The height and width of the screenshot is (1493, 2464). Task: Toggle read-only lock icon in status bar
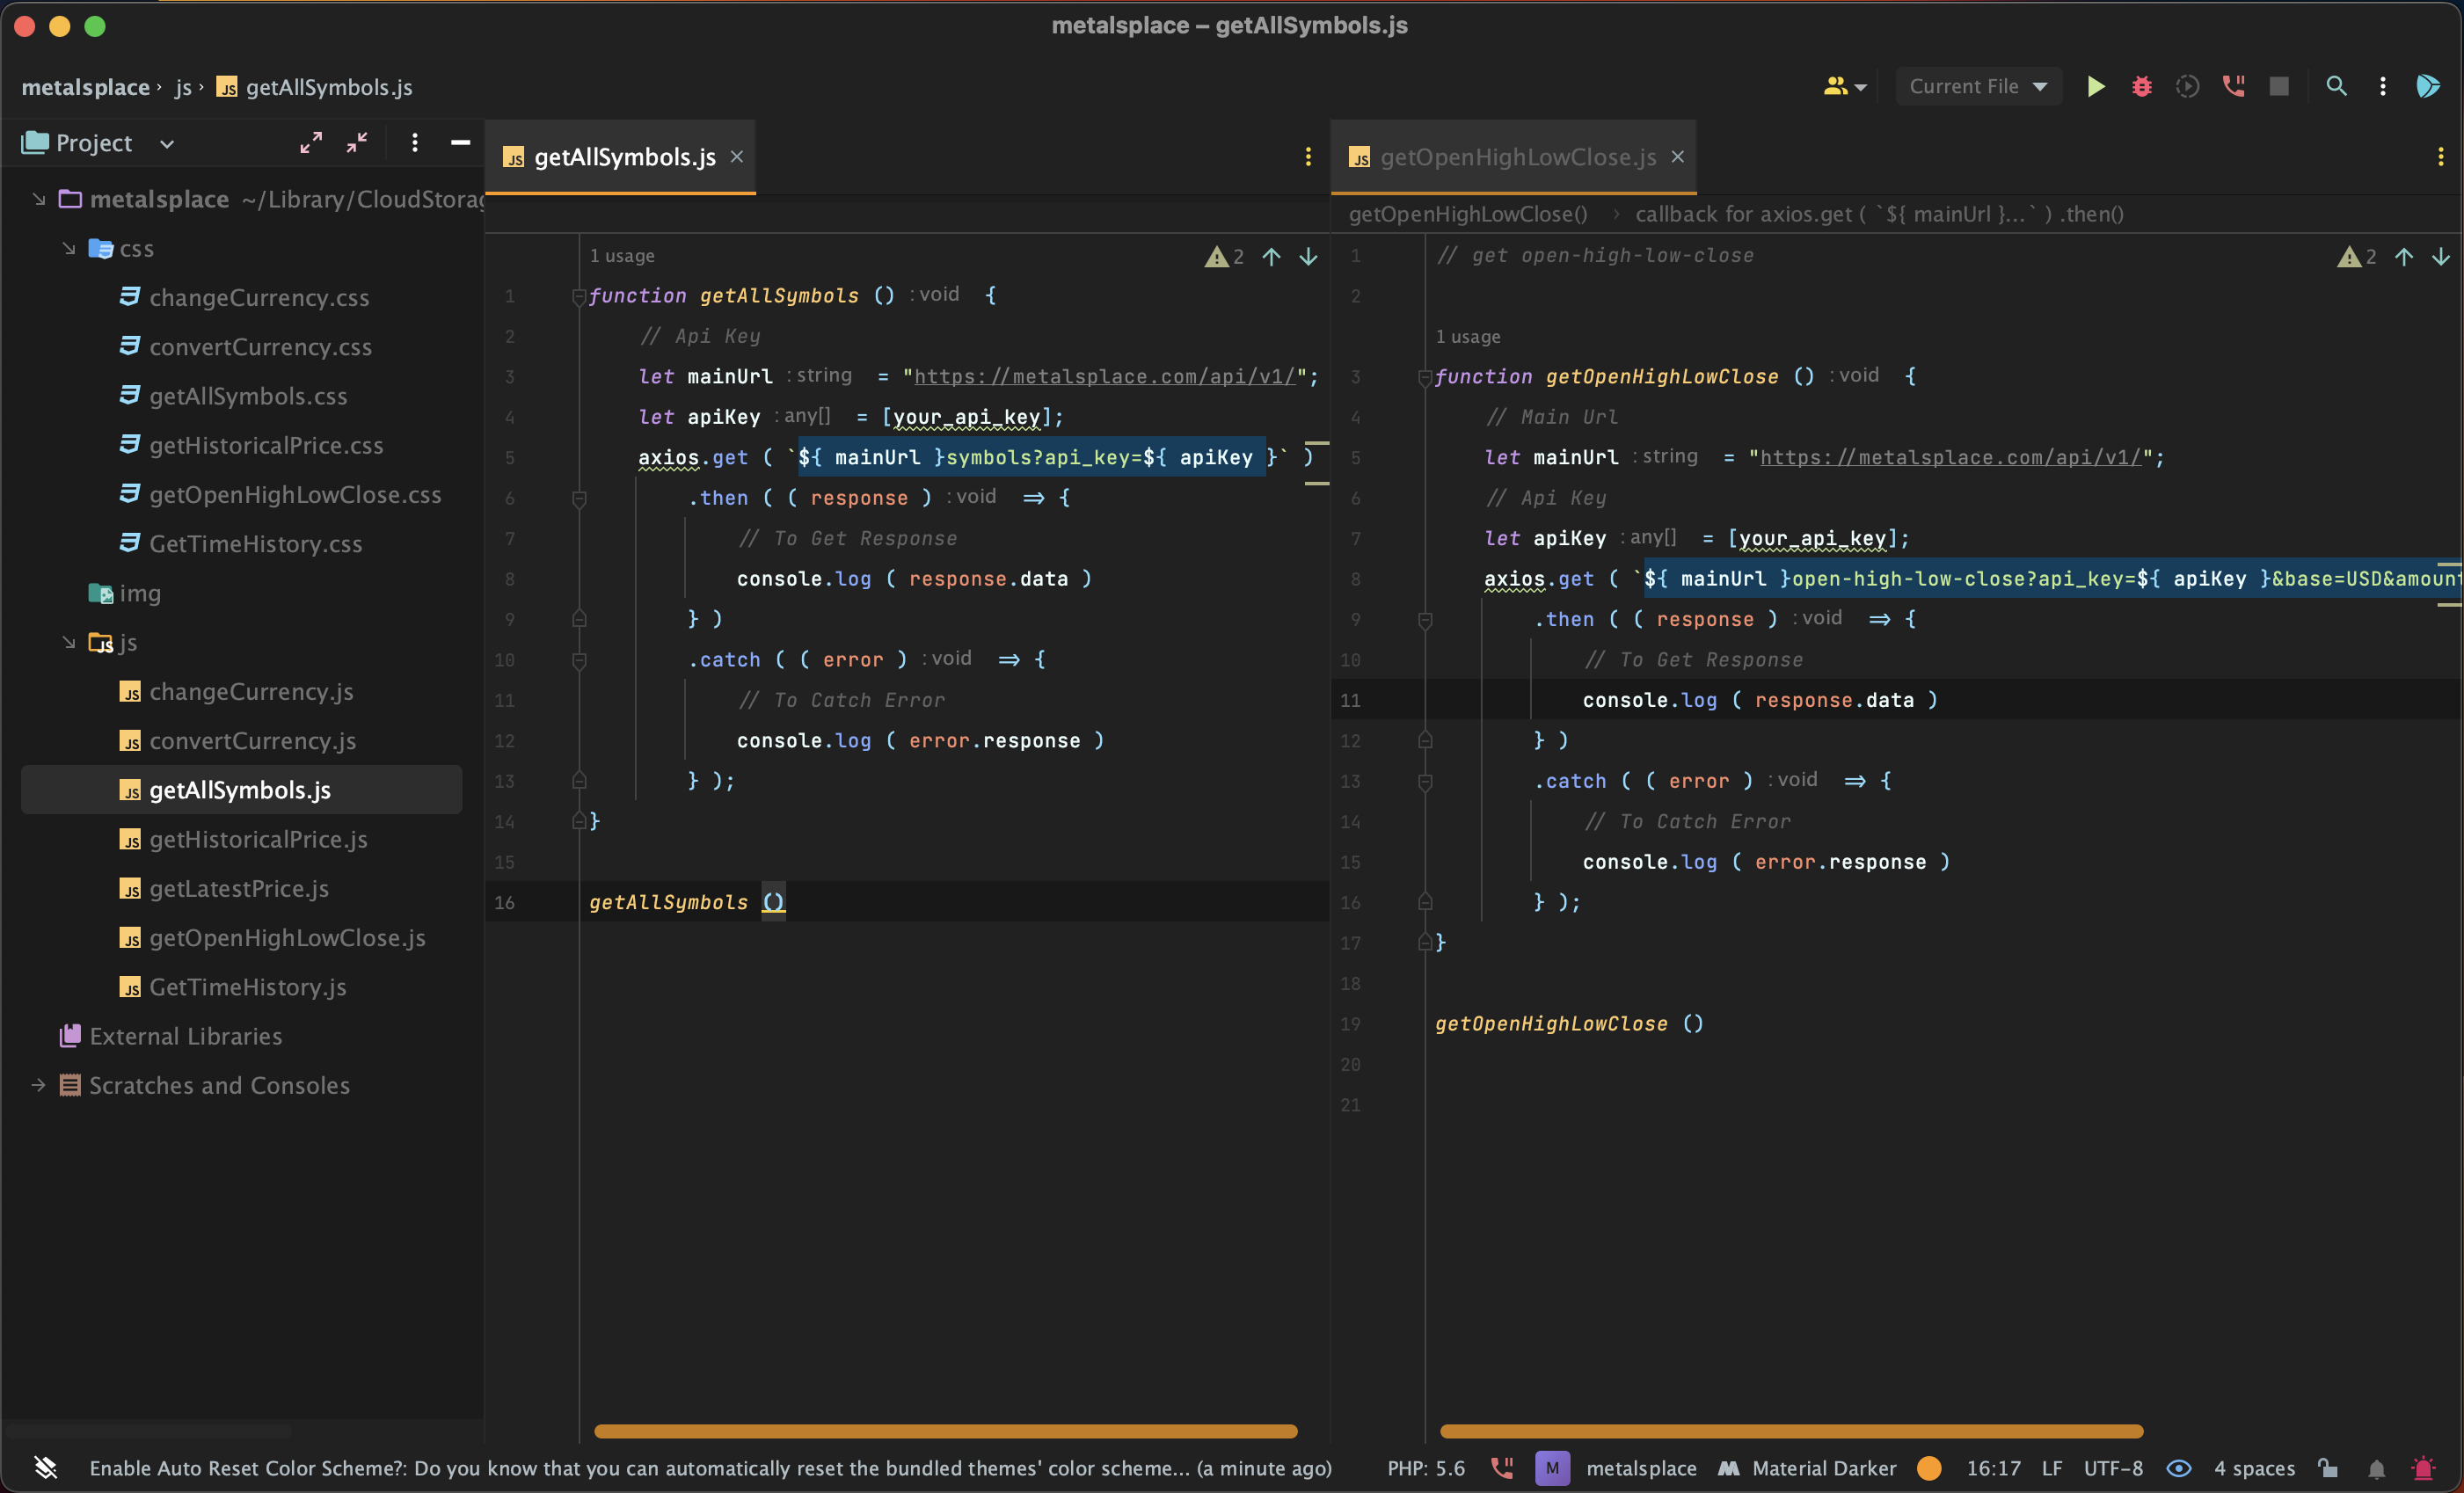point(2328,1468)
